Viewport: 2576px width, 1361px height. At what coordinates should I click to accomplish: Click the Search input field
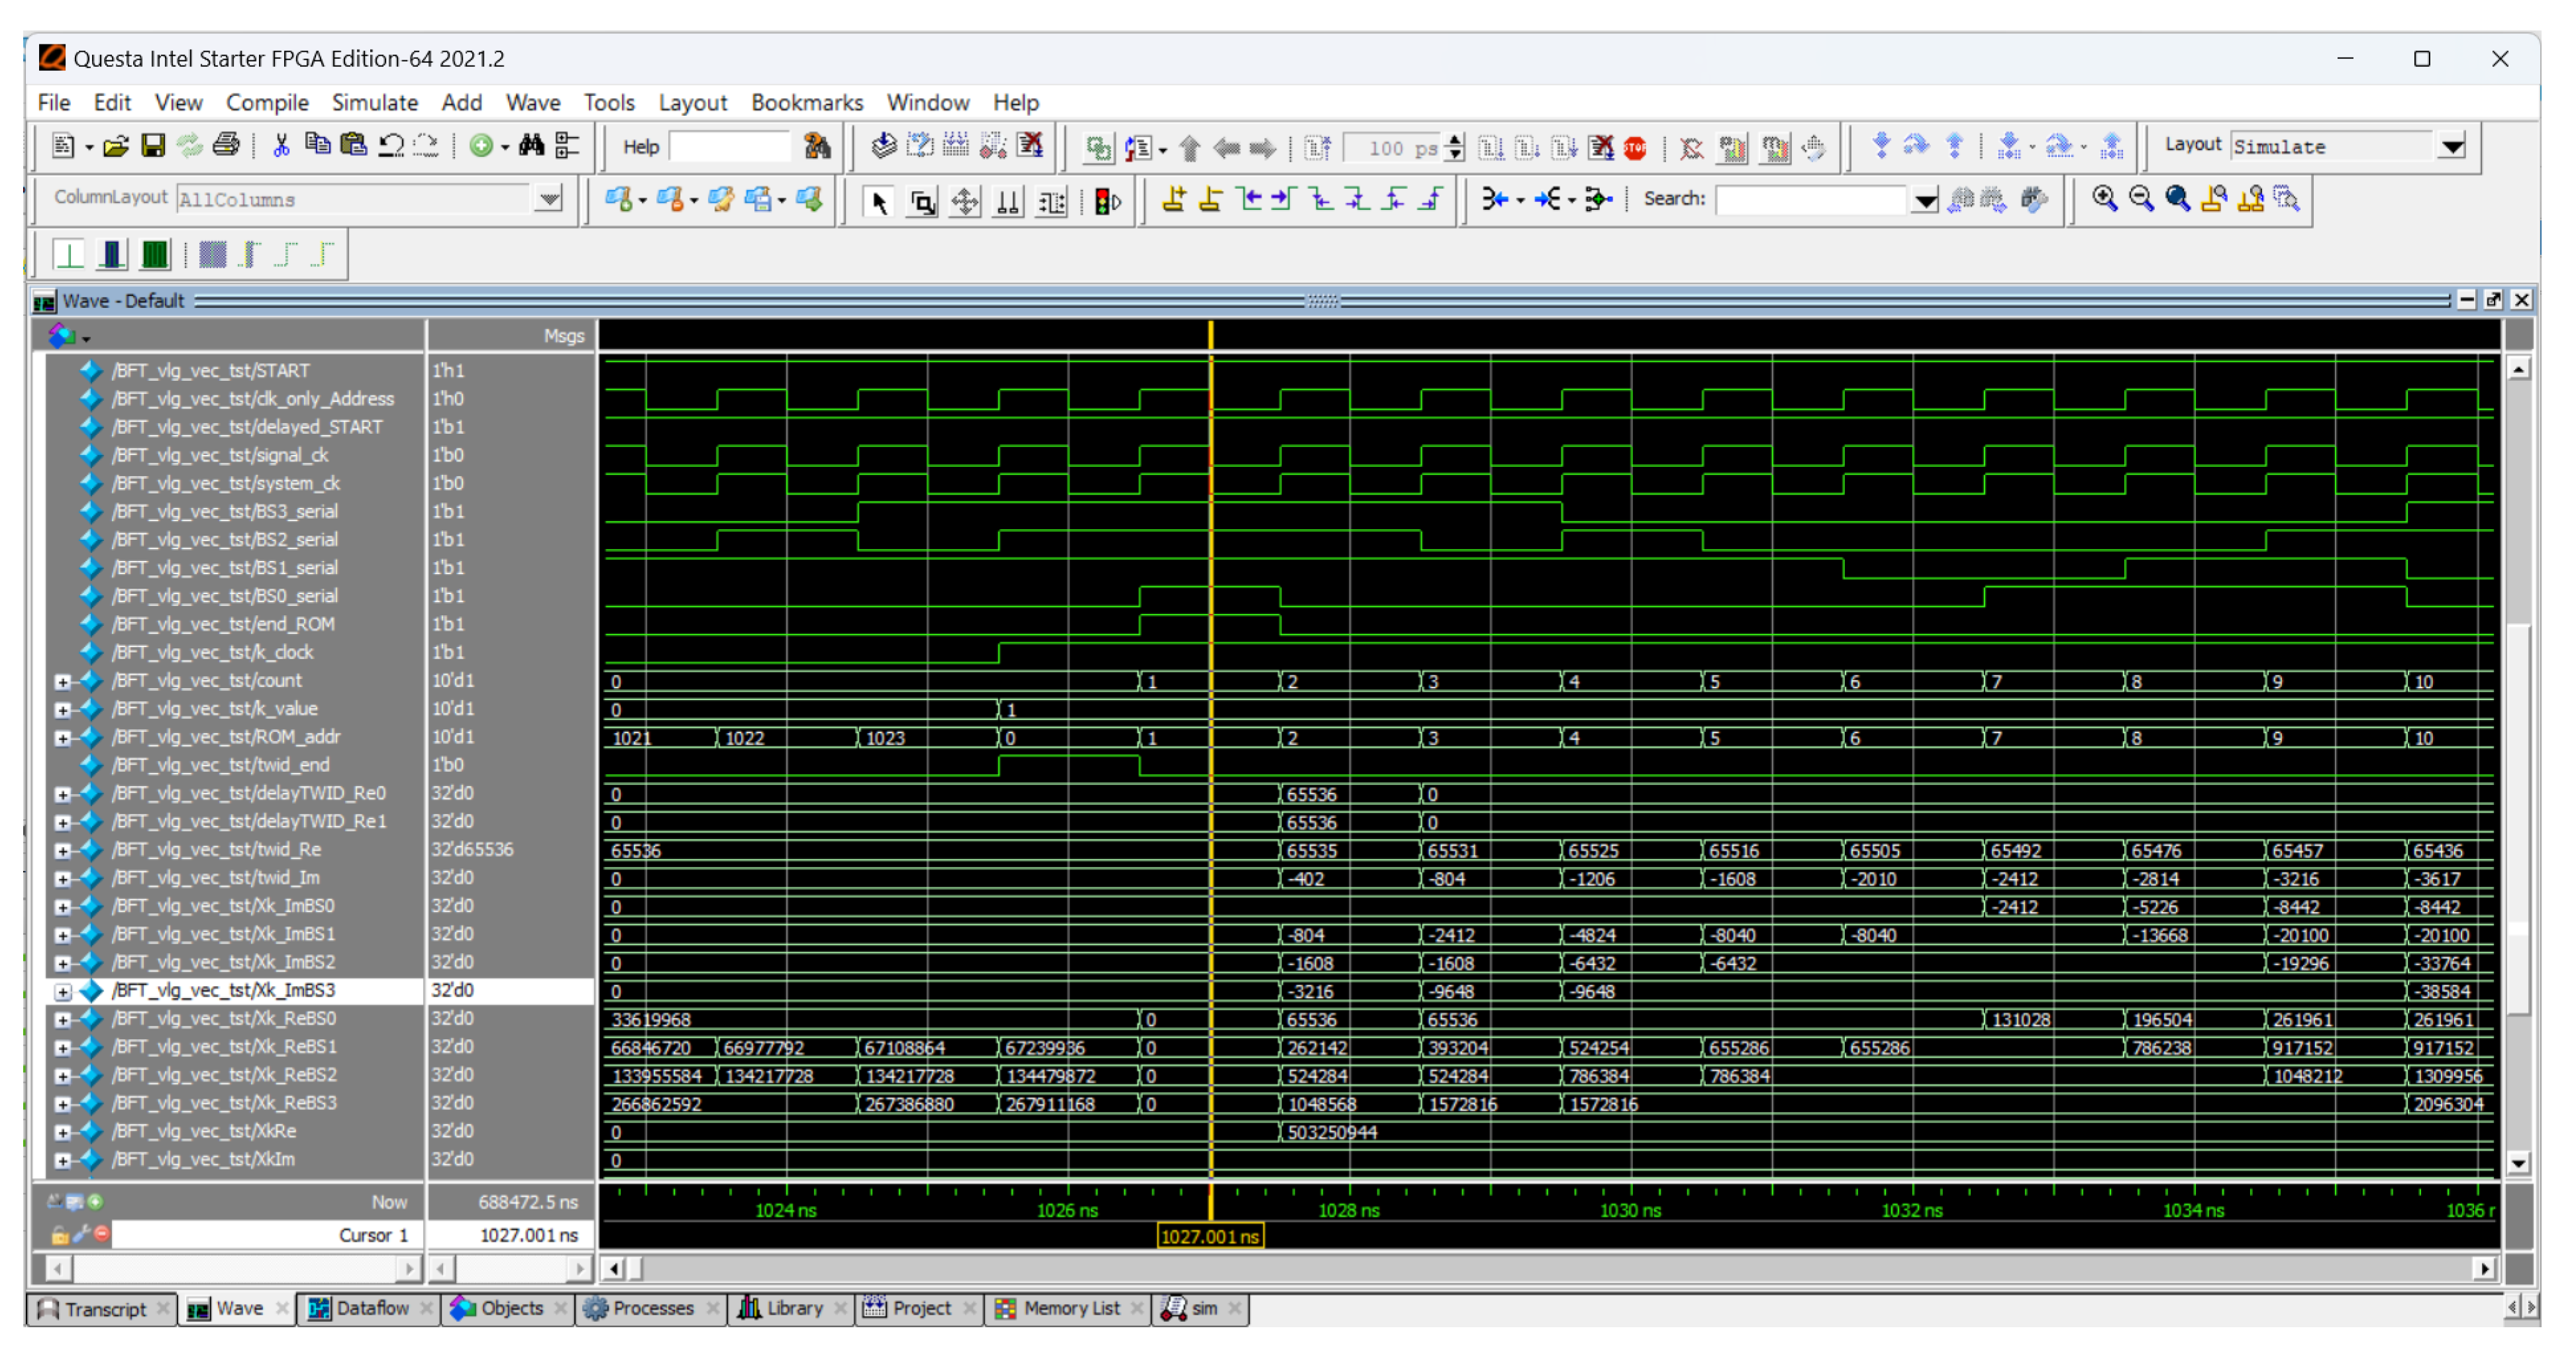(x=1810, y=199)
